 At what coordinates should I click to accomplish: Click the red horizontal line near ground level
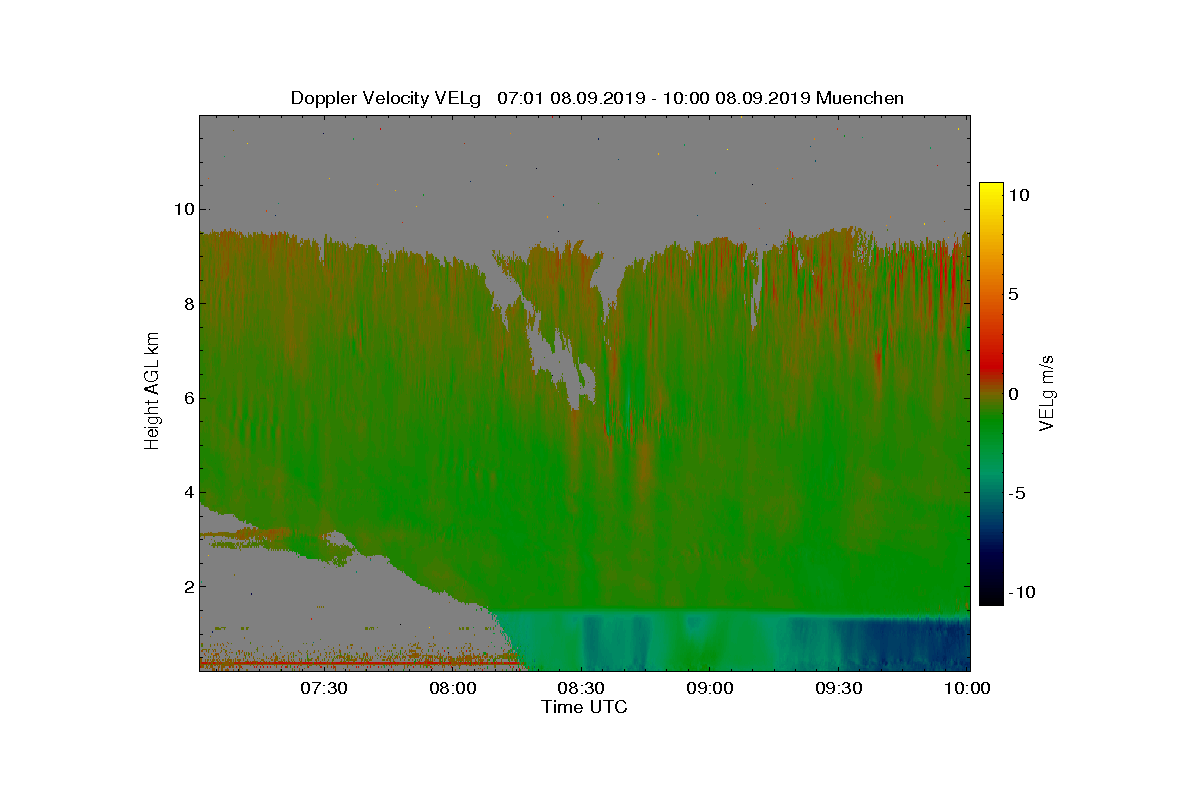(x=358, y=662)
